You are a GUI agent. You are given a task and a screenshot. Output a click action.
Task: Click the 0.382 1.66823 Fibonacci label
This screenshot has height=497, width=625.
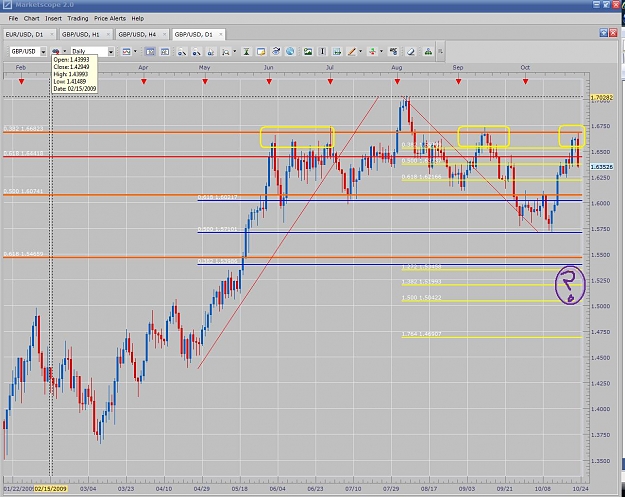24,129
